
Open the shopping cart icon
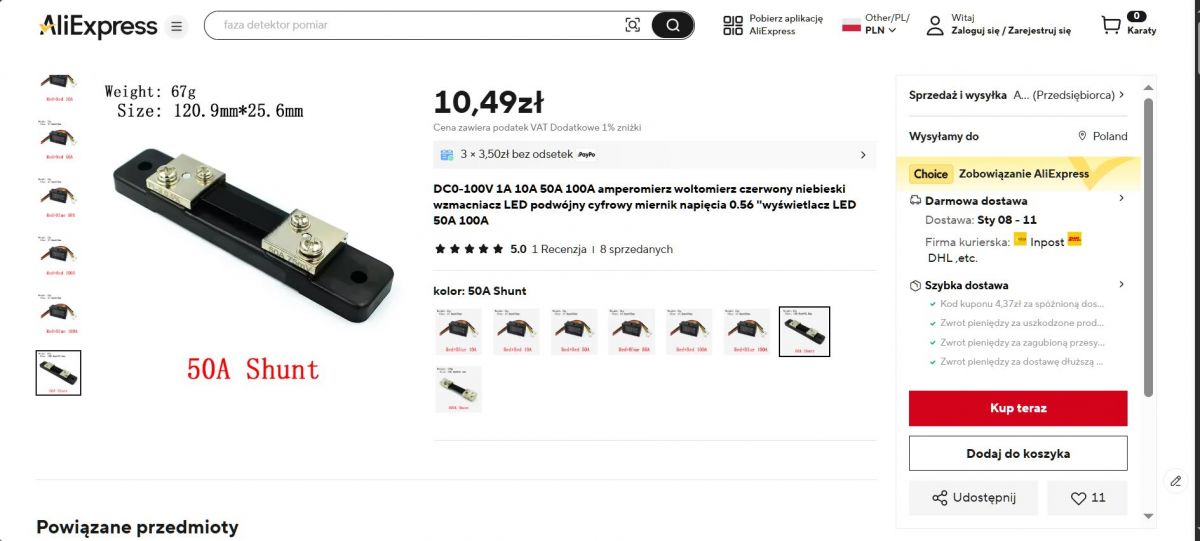tap(1110, 25)
